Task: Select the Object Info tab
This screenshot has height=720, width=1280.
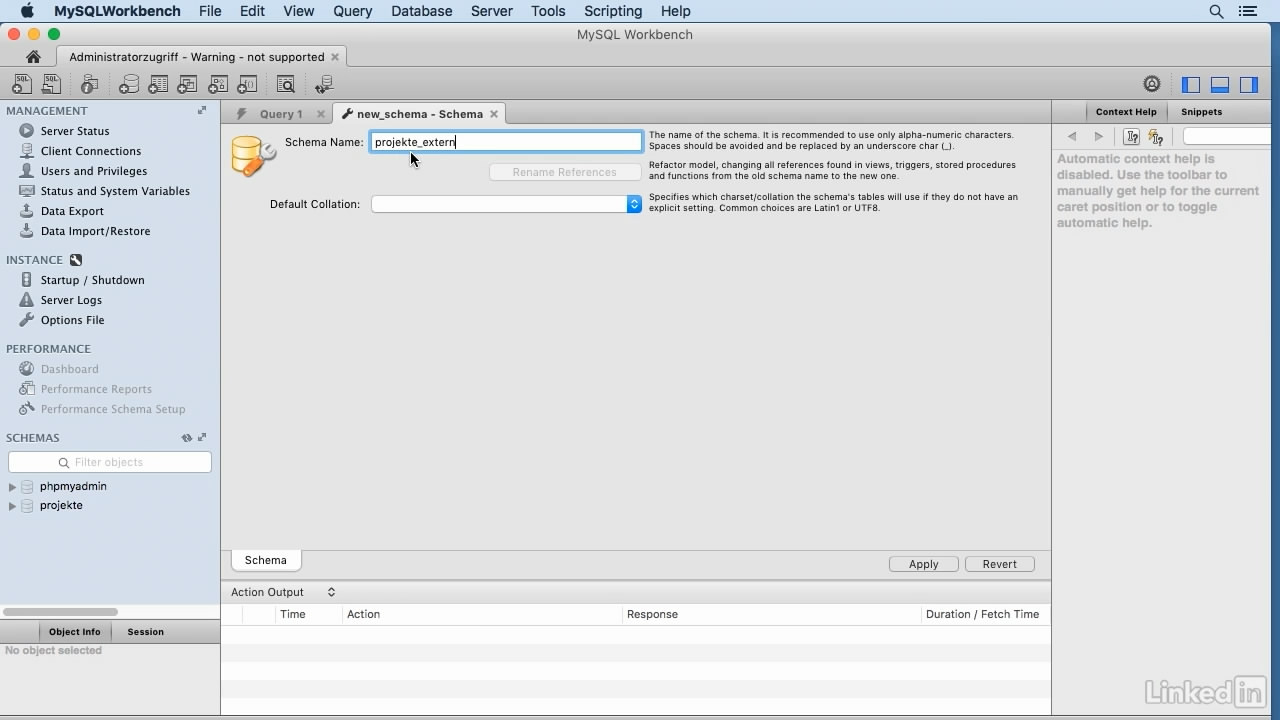Action: coord(75,632)
